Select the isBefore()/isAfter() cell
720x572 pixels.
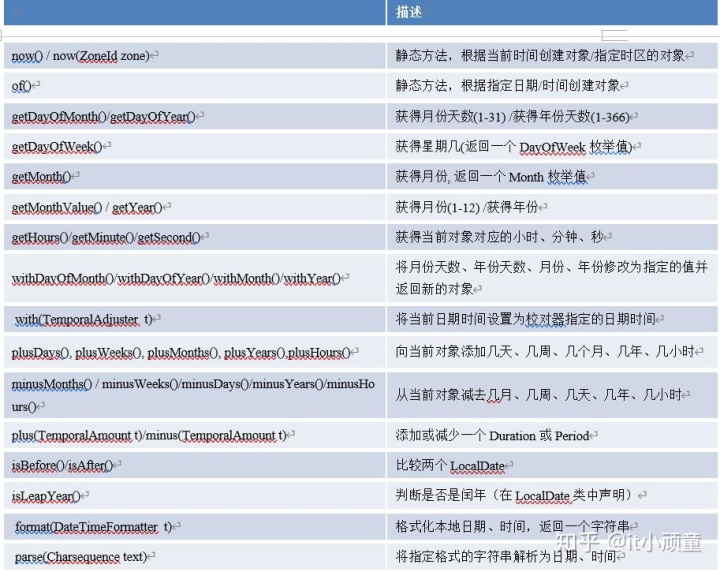[195, 465]
